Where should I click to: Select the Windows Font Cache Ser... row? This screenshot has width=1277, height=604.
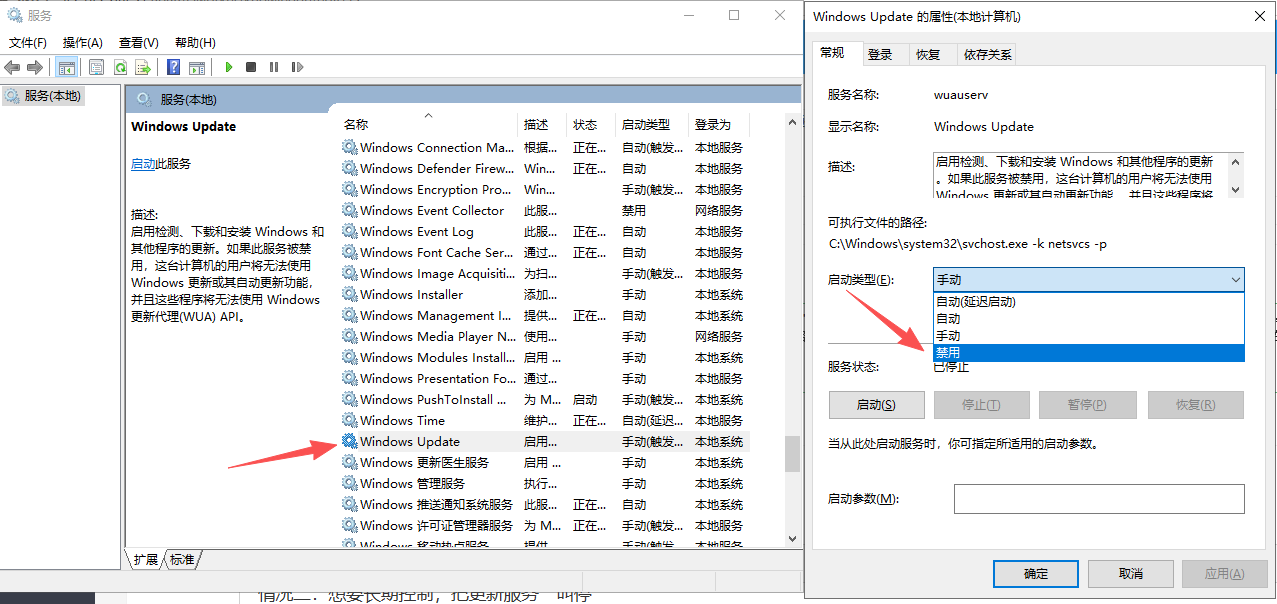tap(545, 252)
